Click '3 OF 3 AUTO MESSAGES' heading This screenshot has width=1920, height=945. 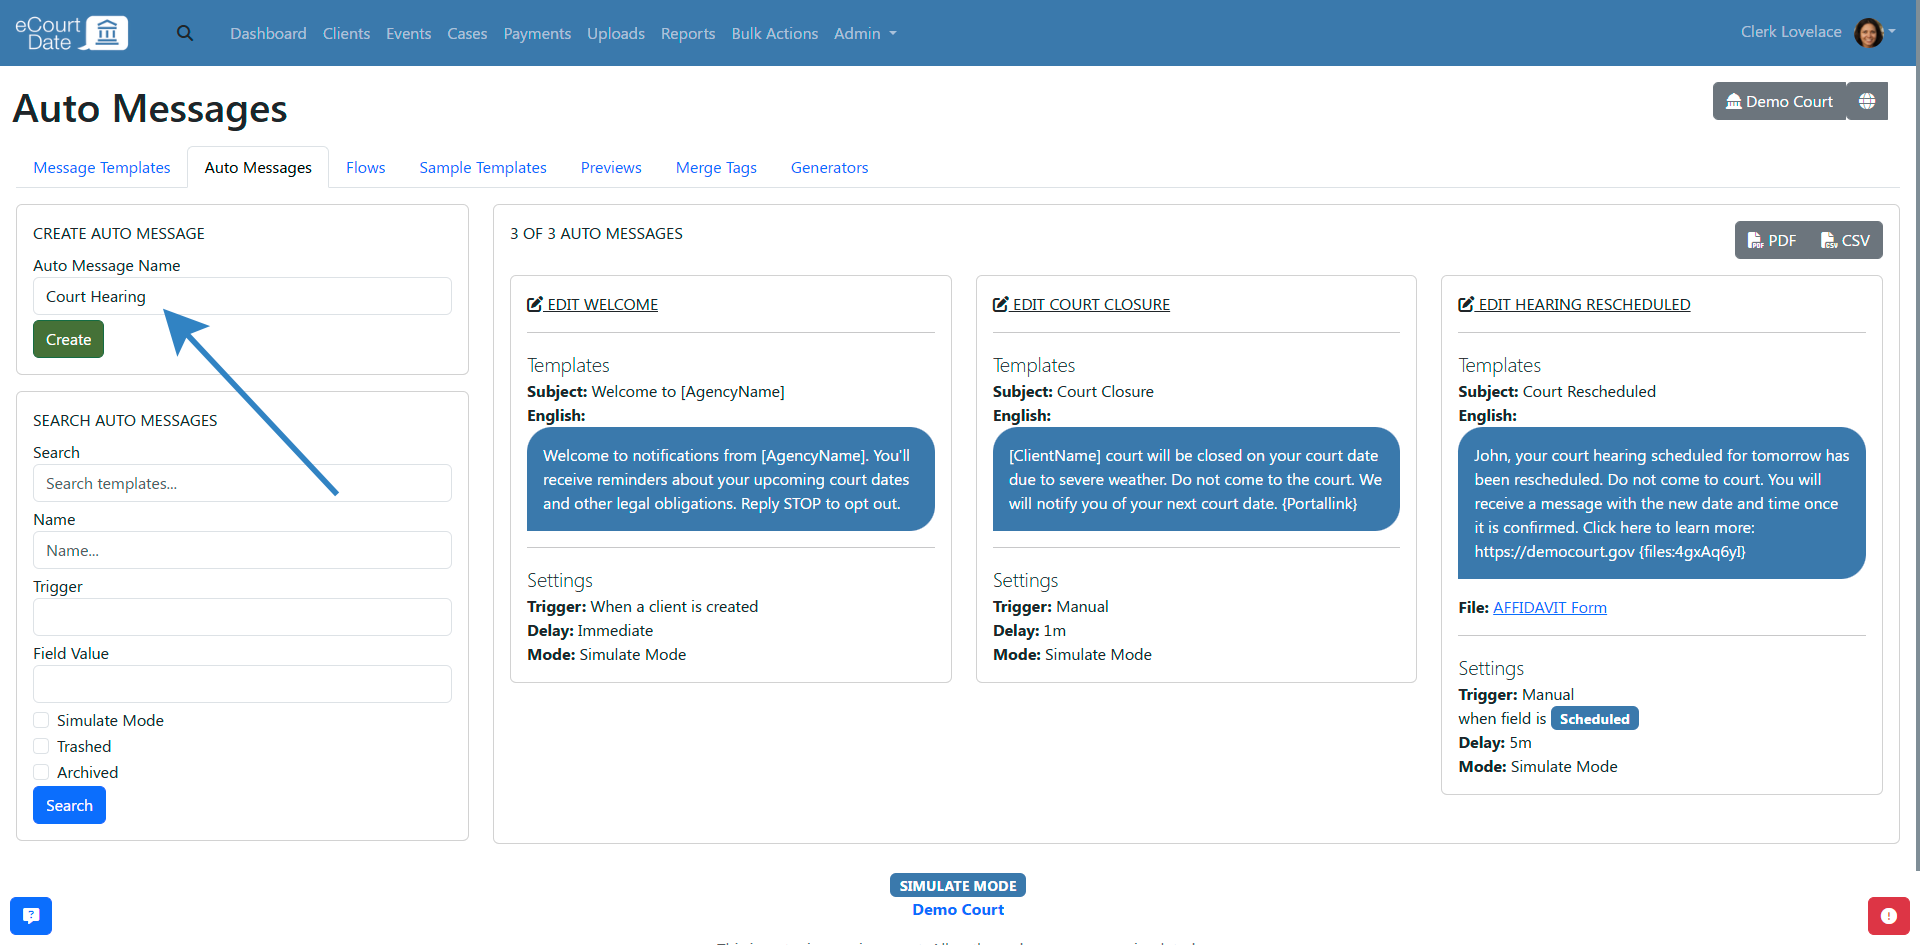596,233
